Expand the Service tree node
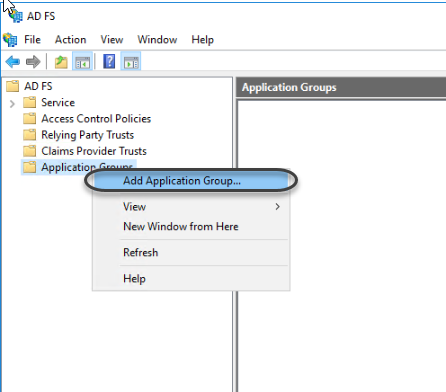Viewport: 446px width, 392px height. click(x=12, y=104)
